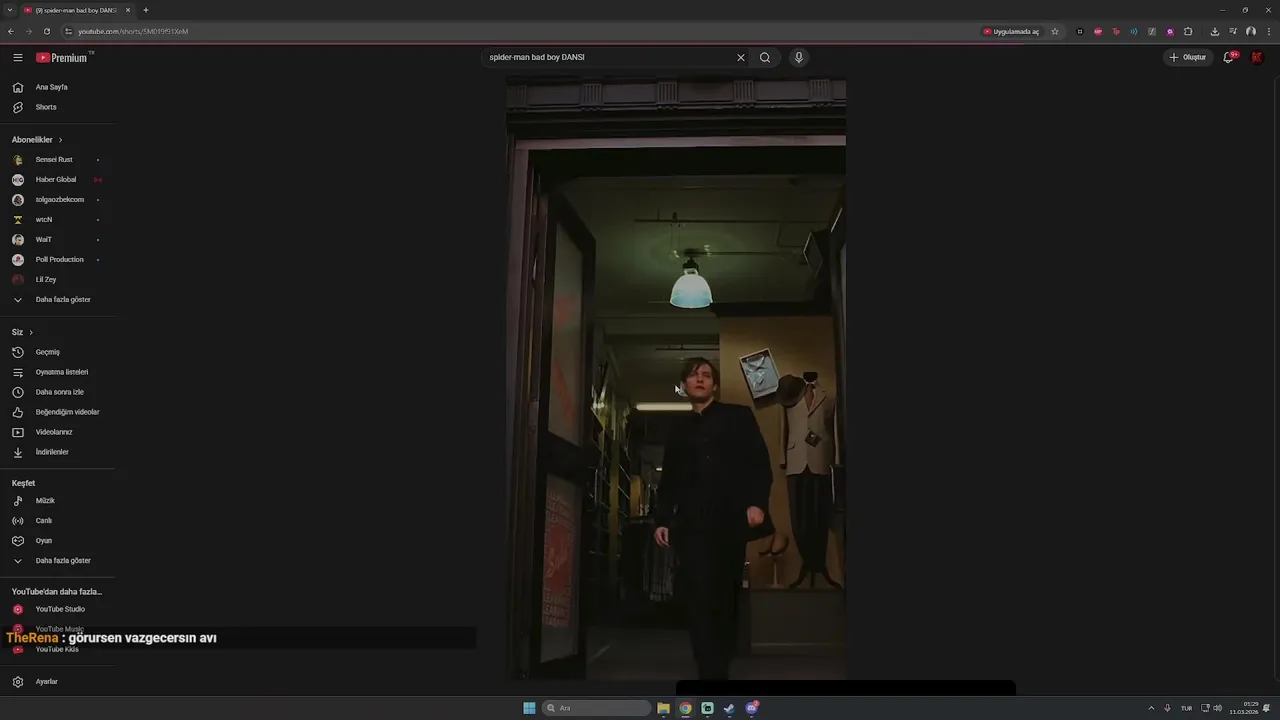Click the TUR keyboard language indicator
Image resolution: width=1280 pixels, height=720 pixels.
(1186, 708)
